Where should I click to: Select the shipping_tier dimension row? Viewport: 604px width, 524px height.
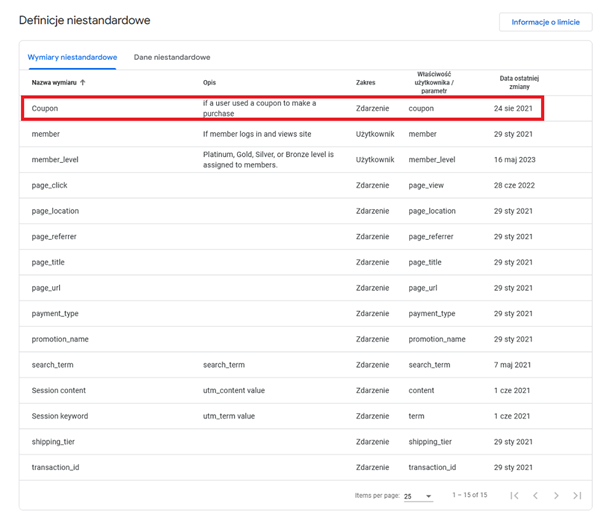(54, 440)
